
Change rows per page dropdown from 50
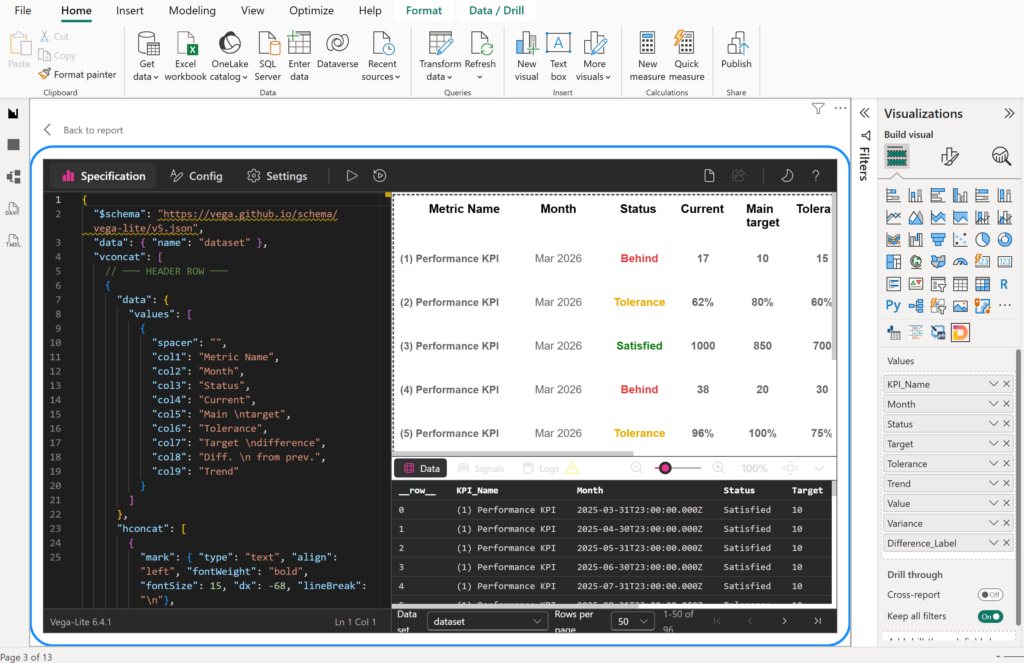(632, 621)
